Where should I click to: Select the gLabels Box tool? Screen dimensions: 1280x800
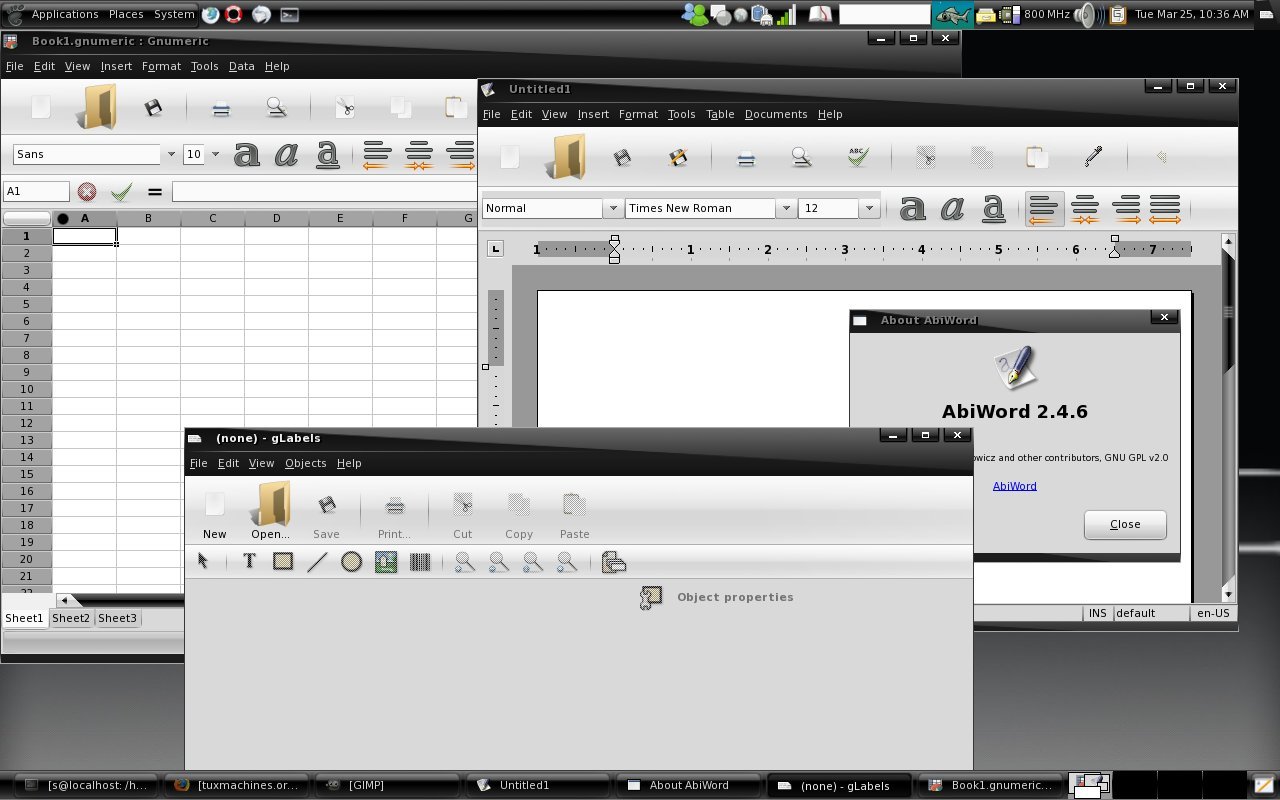coord(283,562)
